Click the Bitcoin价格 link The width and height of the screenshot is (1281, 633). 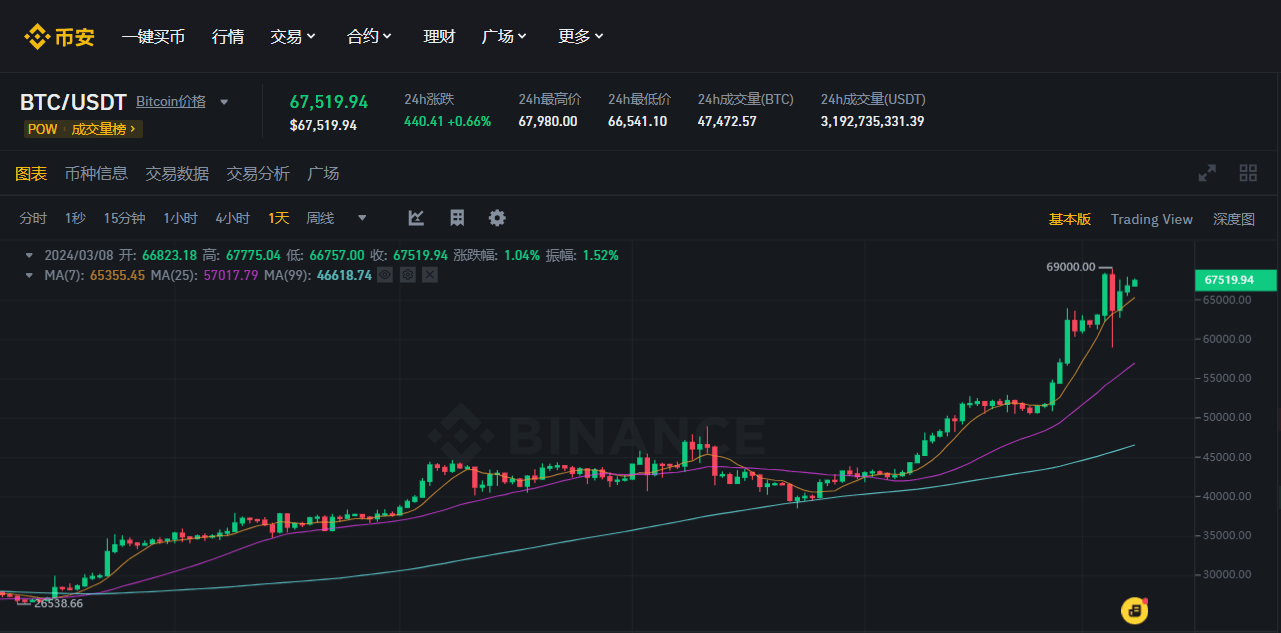(171, 101)
